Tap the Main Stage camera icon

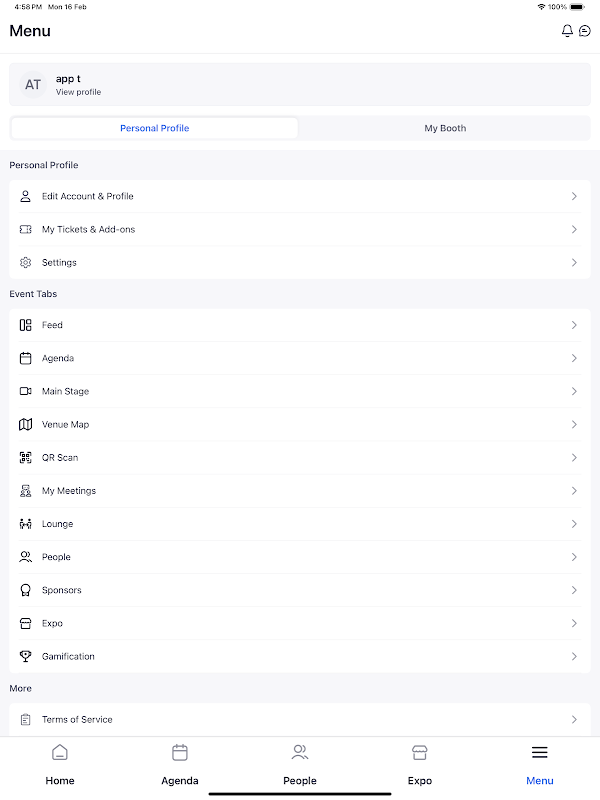coord(26,391)
